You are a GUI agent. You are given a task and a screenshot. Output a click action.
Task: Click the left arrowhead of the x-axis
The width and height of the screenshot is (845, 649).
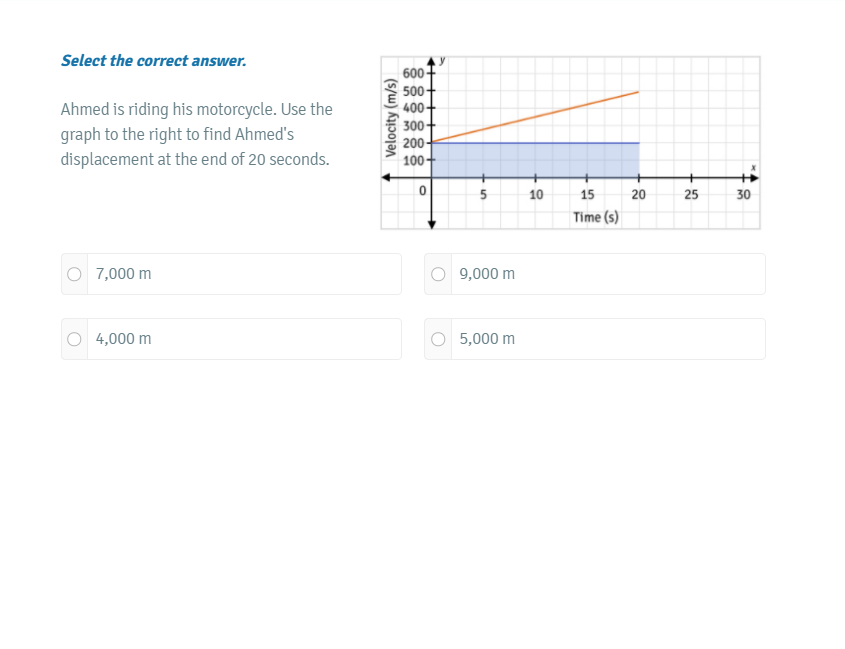click(386, 177)
